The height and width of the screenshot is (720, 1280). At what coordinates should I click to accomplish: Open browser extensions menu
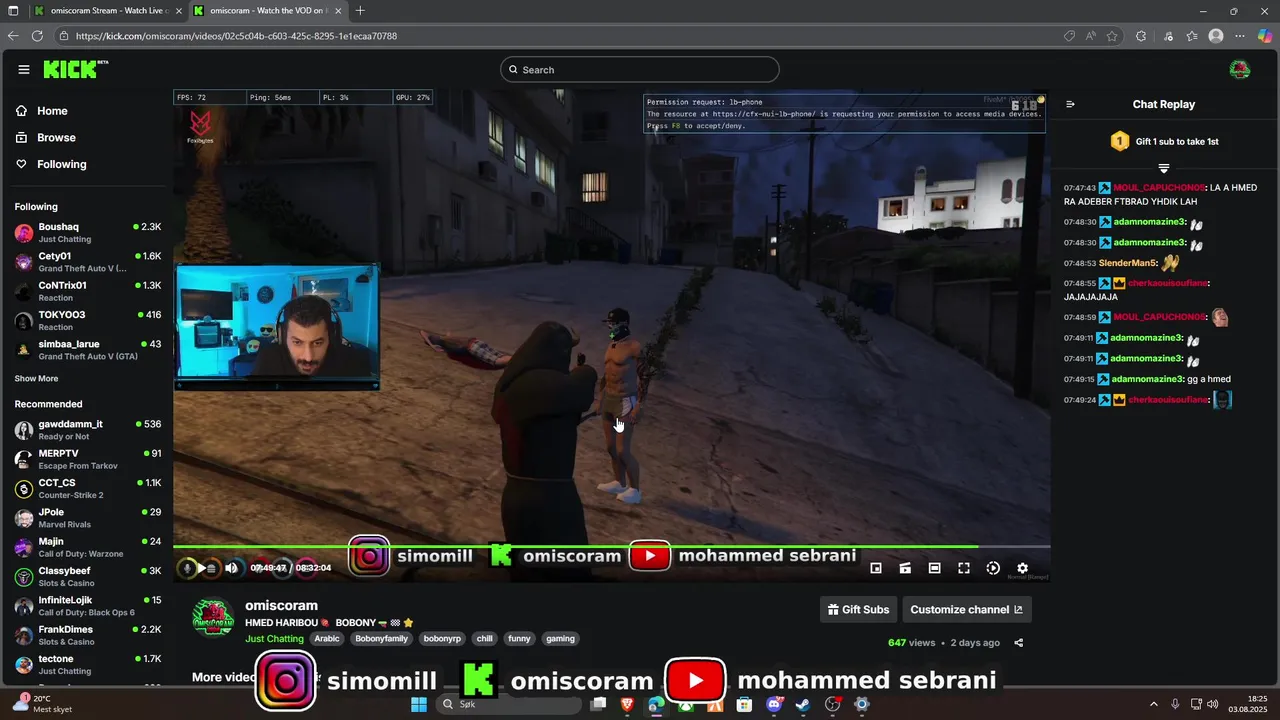coord(1141,36)
